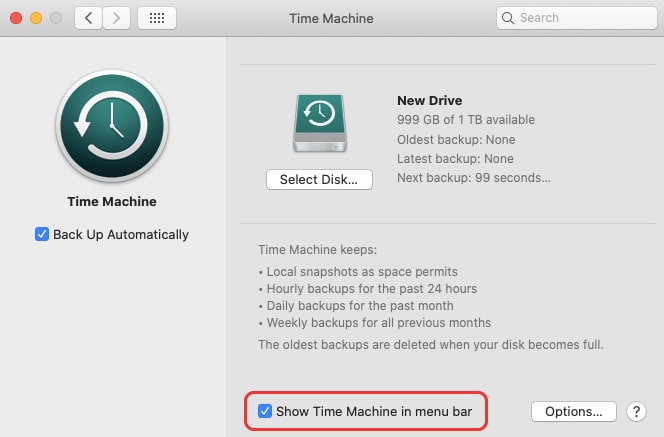Go forward with the right chevron button
This screenshot has width=664, height=437.
coord(116,18)
